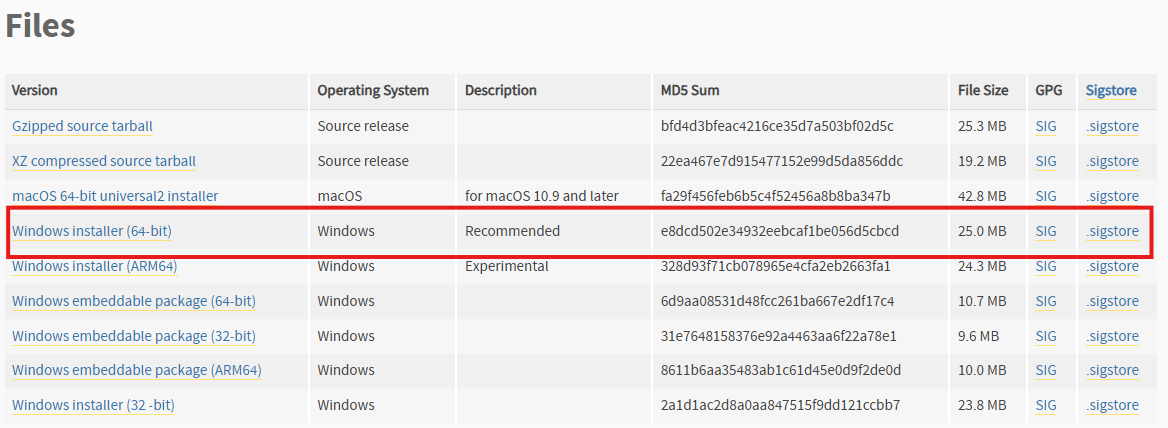Open .sigstore link for embeddable package (ARM64)
Screen dimensions: 1168x428
(1112, 371)
